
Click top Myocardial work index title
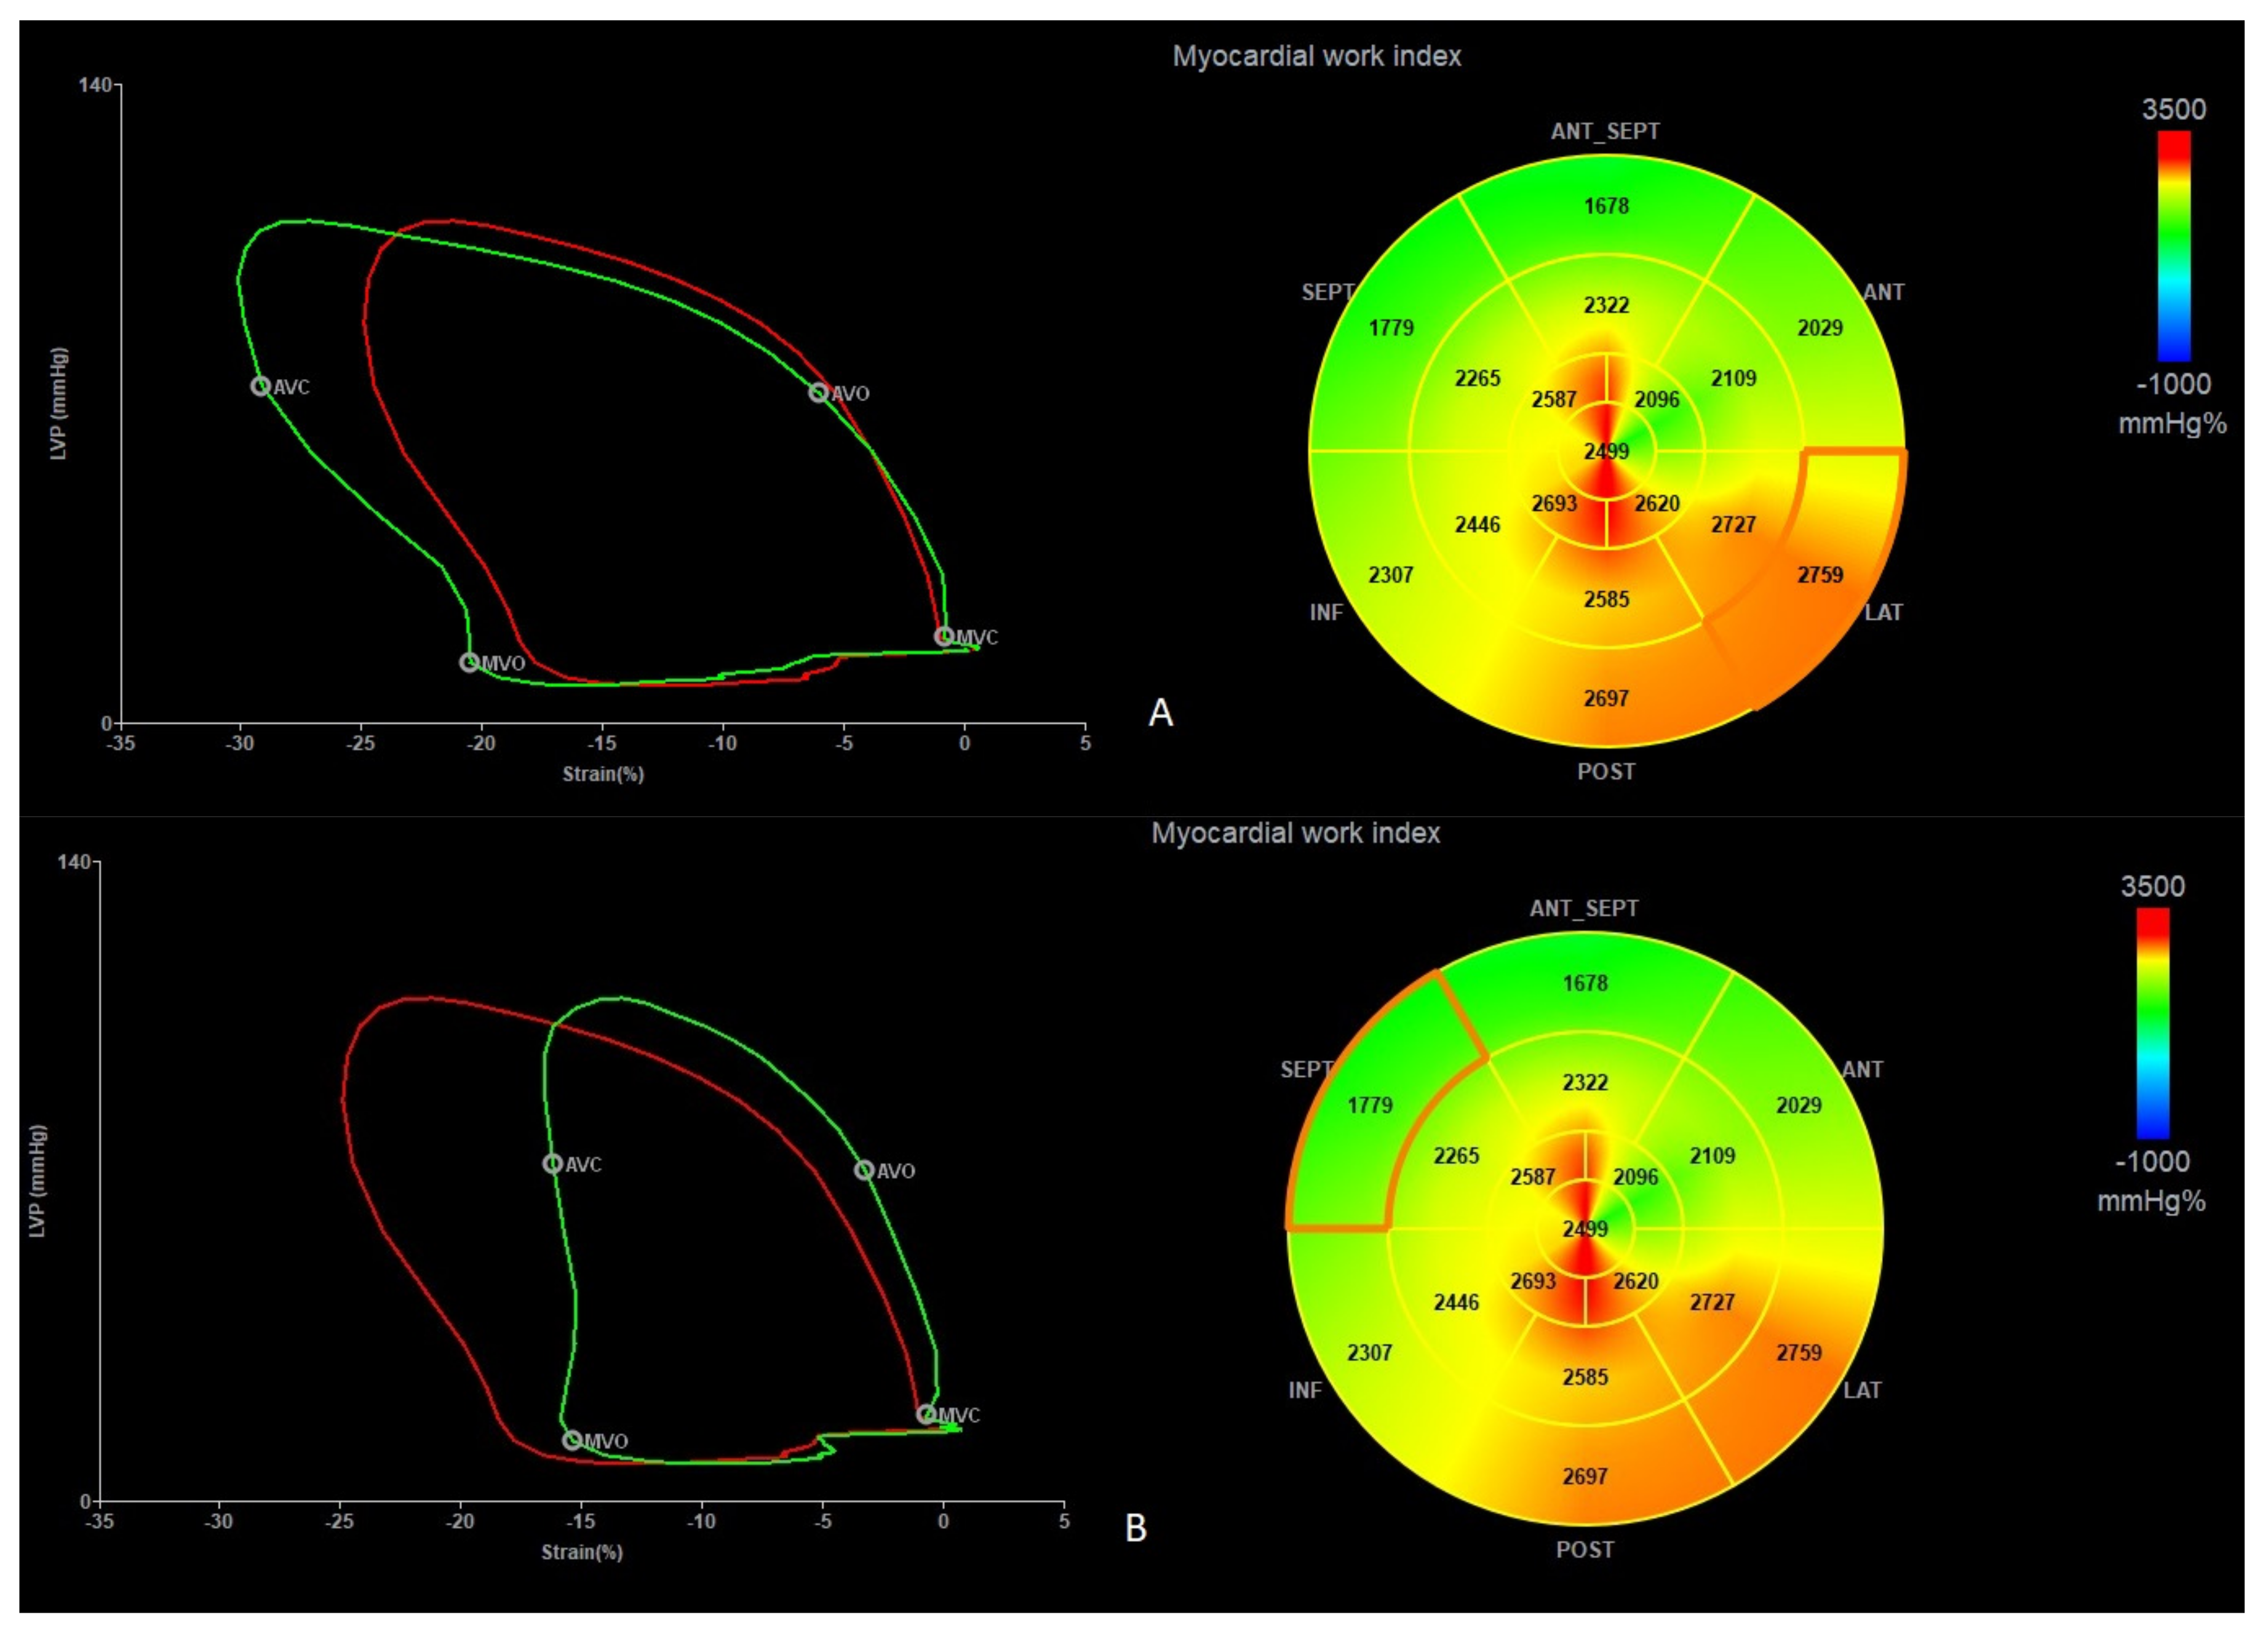pos(1316,56)
